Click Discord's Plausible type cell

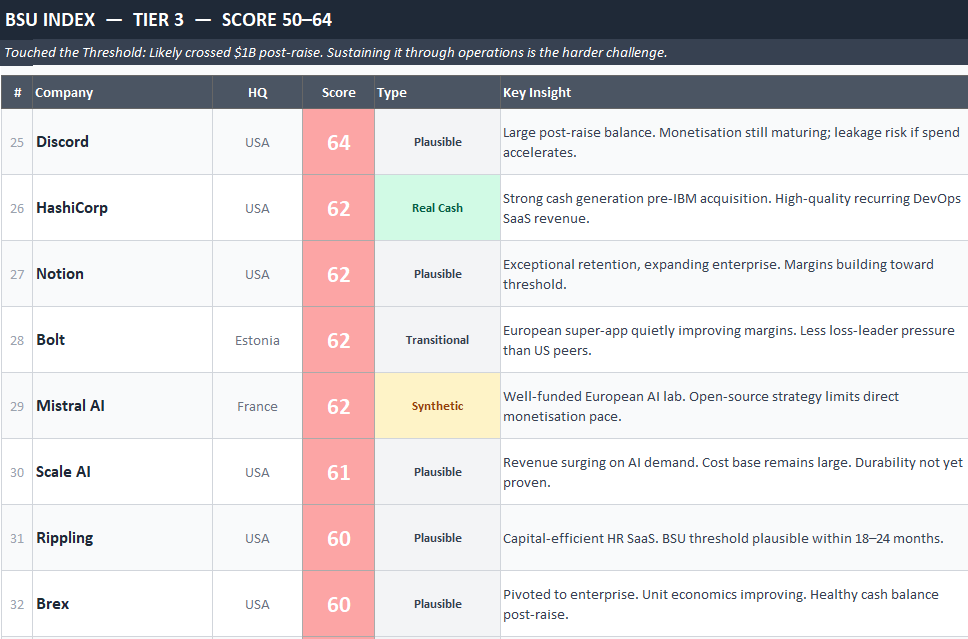[437, 142]
